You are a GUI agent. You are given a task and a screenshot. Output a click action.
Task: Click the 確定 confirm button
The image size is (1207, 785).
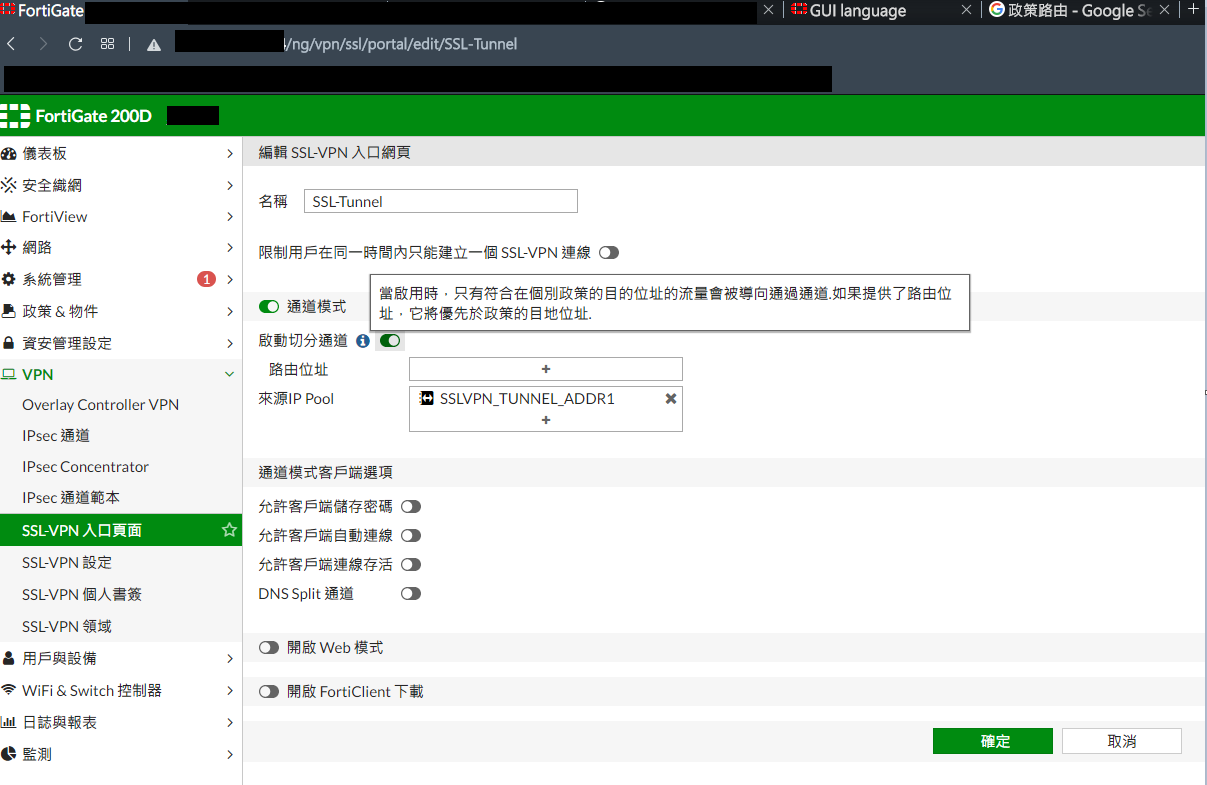click(x=992, y=741)
